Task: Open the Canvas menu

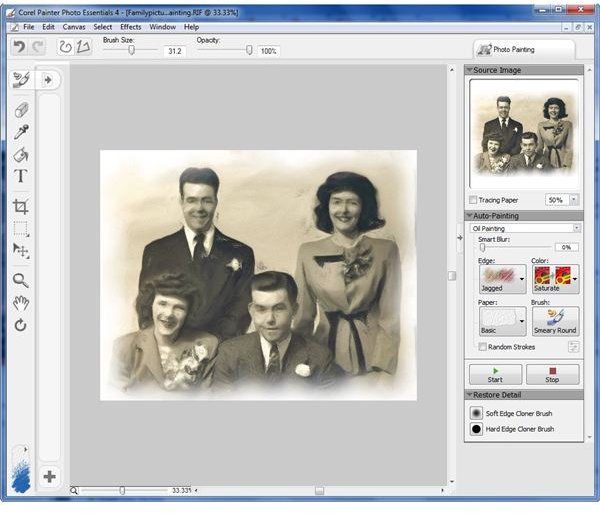Action: tap(74, 27)
